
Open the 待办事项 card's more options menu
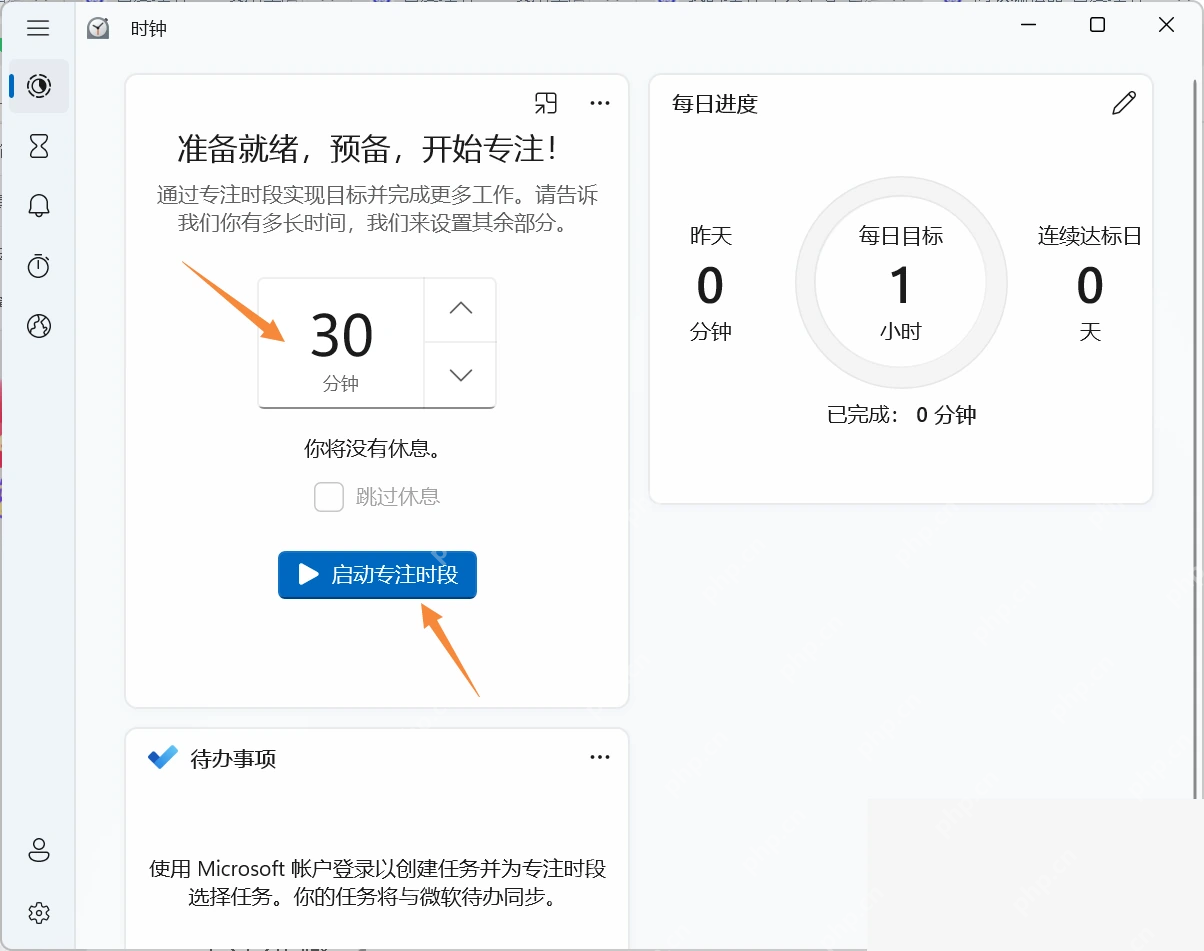point(599,757)
